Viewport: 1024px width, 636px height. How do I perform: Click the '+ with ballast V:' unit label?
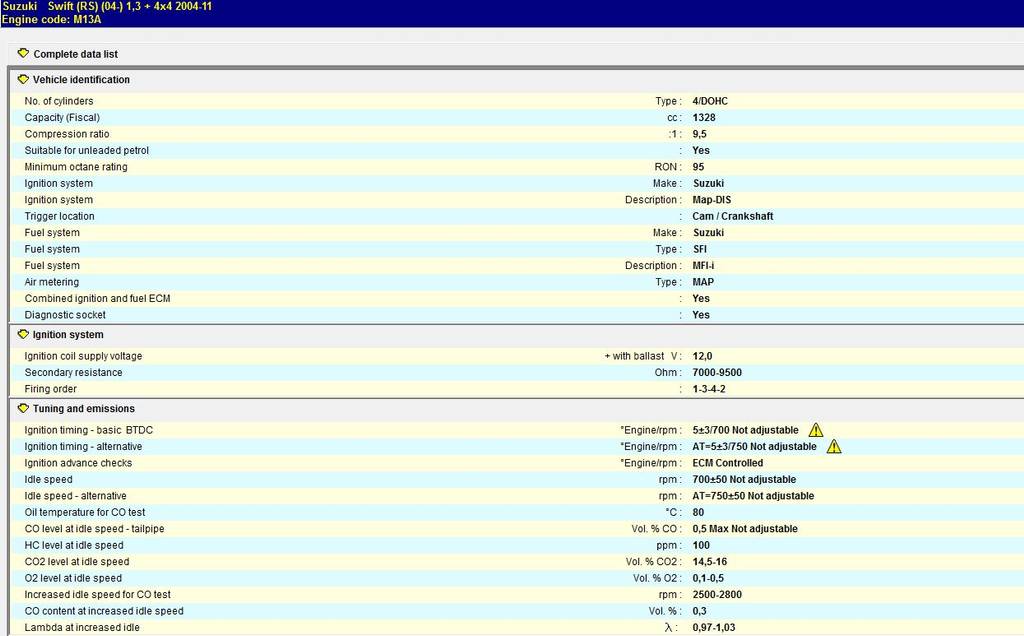643,356
